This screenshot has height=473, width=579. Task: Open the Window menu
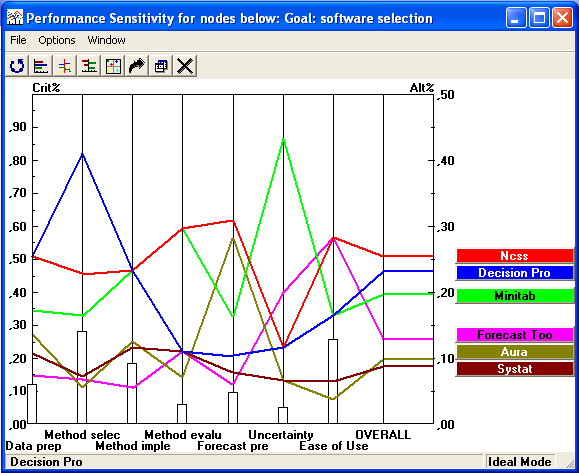pyautogui.click(x=106, y=40)
